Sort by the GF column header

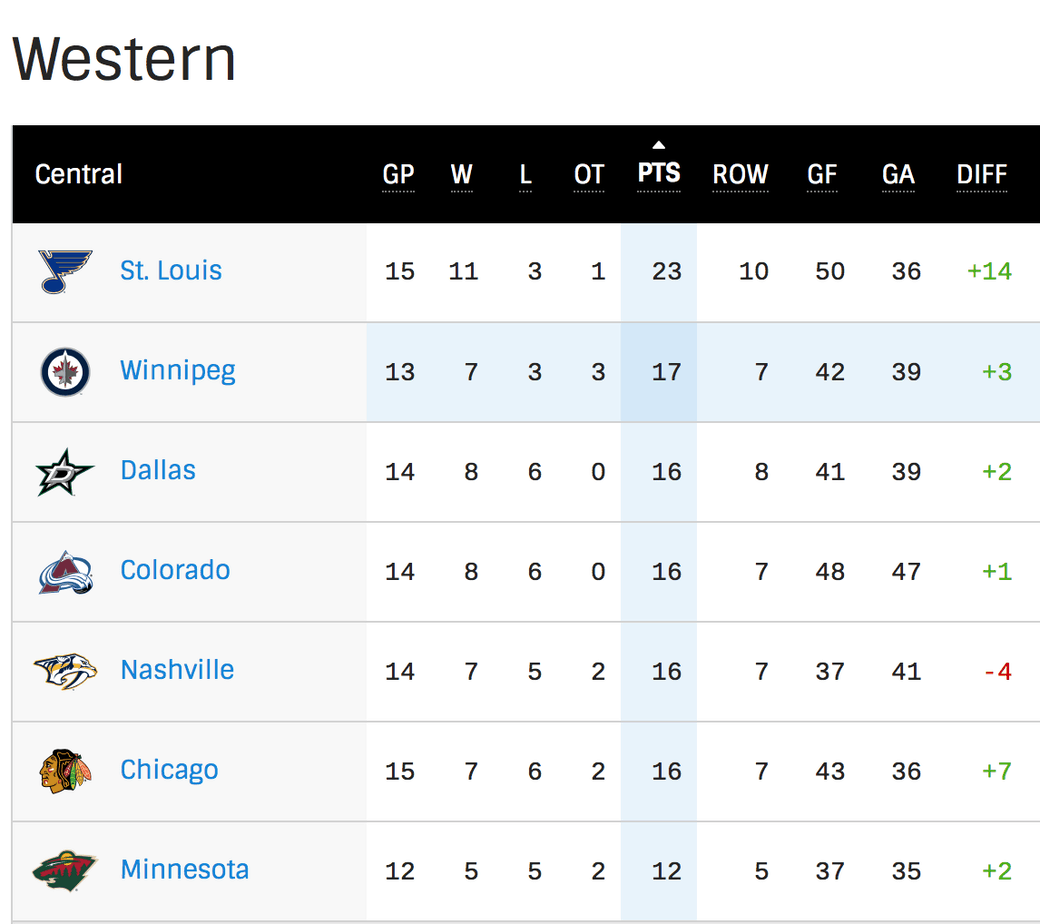coord(822,174)
